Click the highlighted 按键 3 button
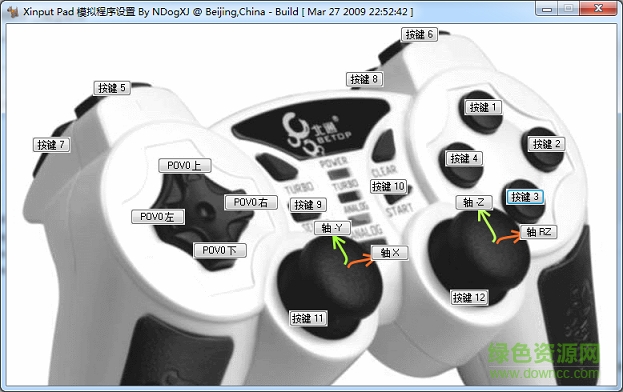 click(524, 197)
